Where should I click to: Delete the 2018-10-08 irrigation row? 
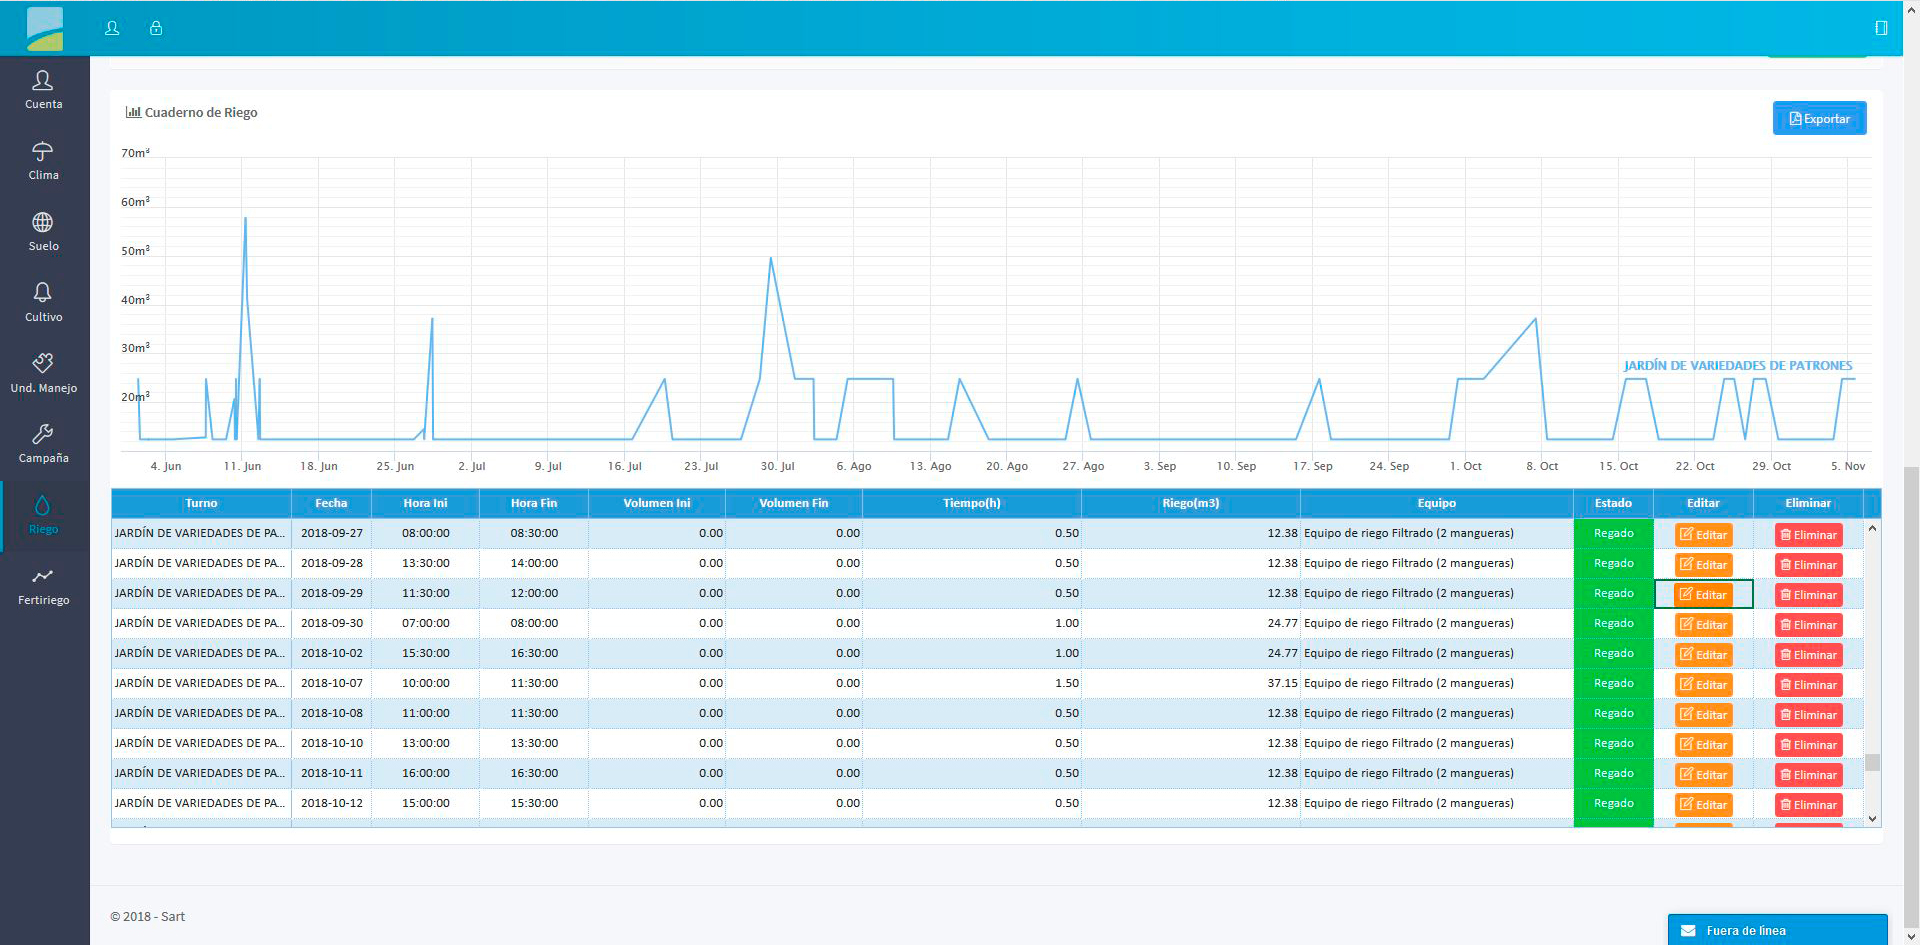point(1808,715)
